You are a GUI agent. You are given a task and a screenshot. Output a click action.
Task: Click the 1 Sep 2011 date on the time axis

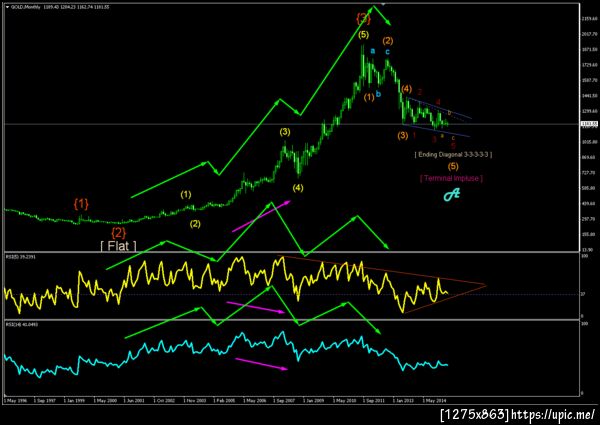[x=374, y=401]
